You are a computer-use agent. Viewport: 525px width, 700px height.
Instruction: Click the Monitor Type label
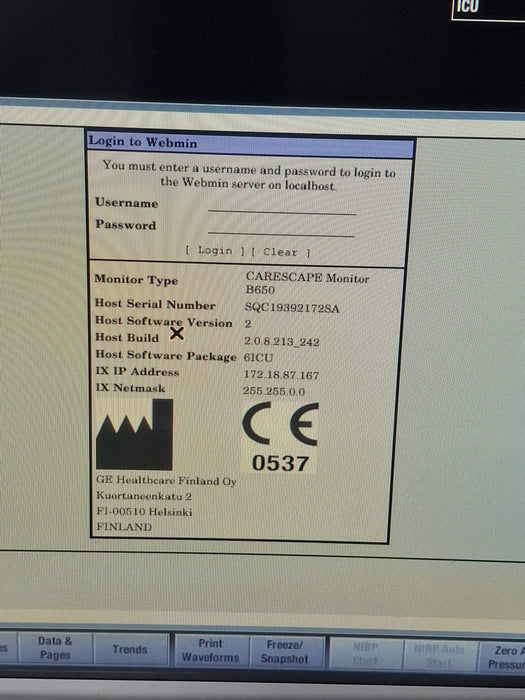[x=136, y=279]
